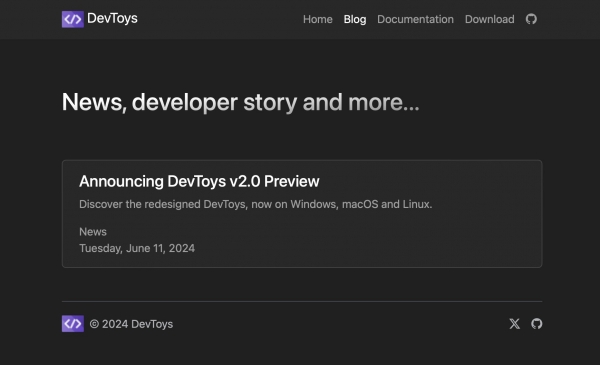Click the © 2024 DevToys footer text
The width and height of the screenshot is (600, 365).
click(131, 324)
